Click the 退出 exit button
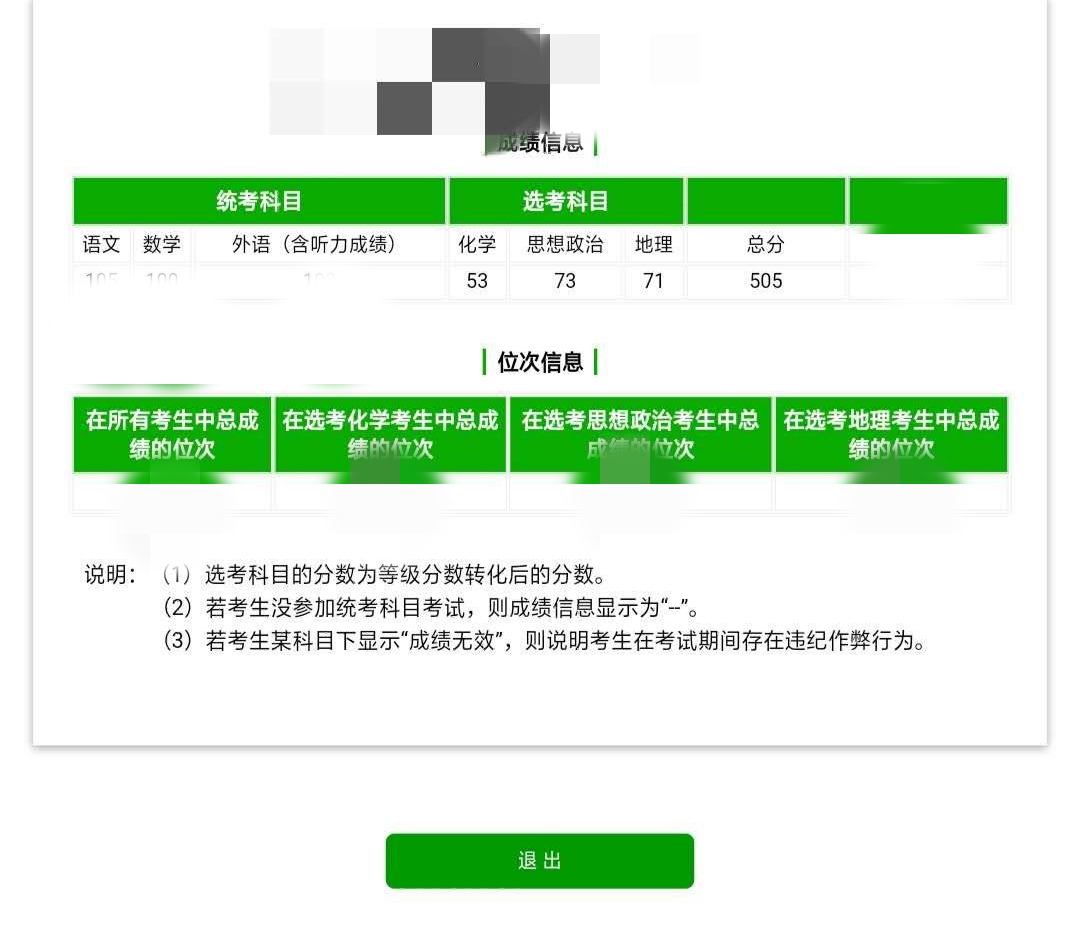The height and width of the screenshot is (934, 1080). 539,860
